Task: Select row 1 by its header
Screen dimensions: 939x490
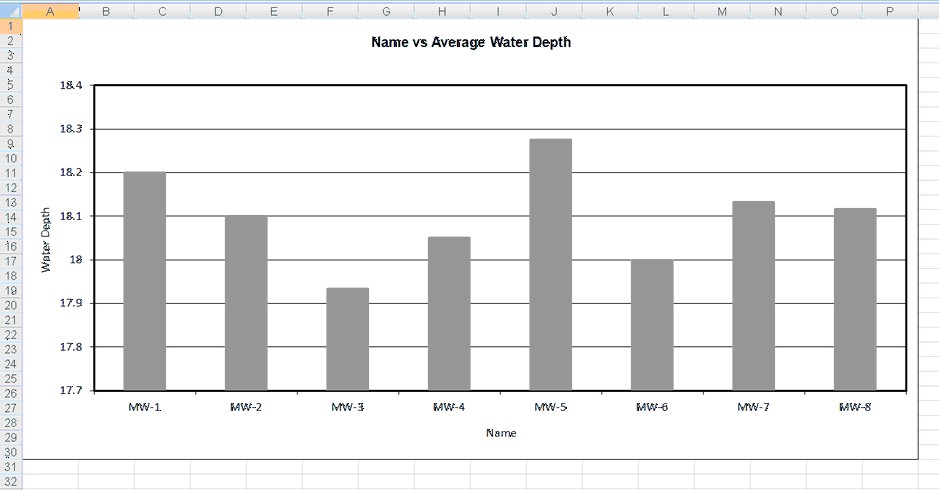Action: pos(10,25)
